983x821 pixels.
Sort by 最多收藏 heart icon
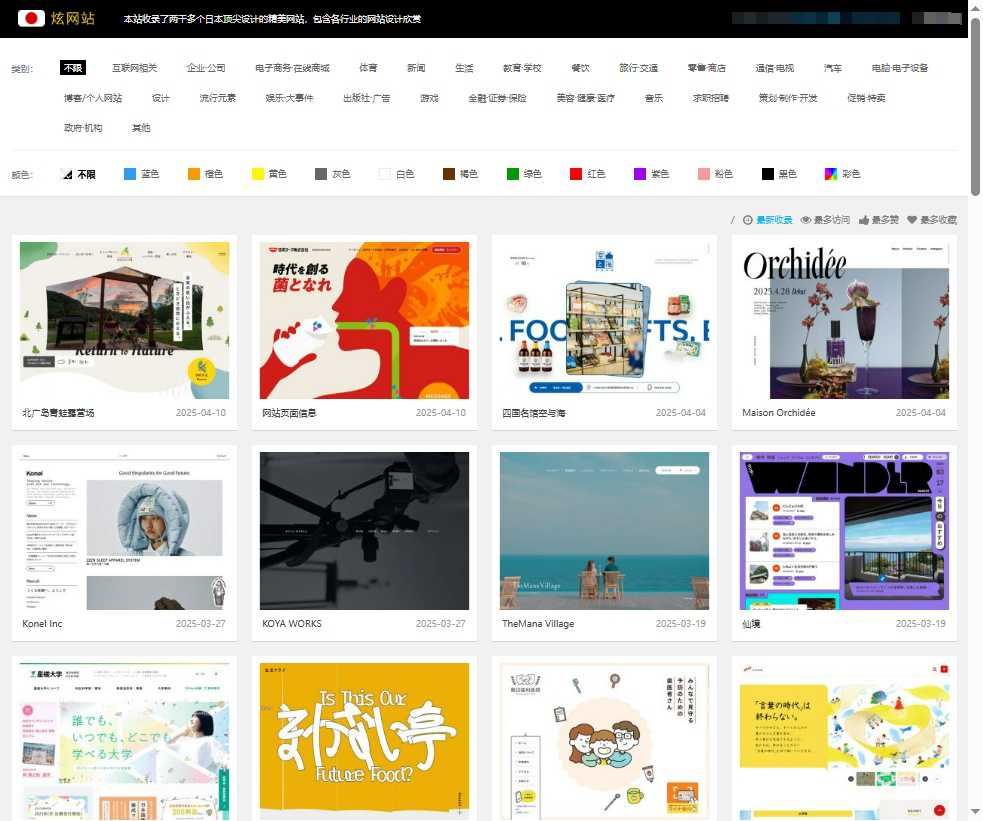click(912, 220)
